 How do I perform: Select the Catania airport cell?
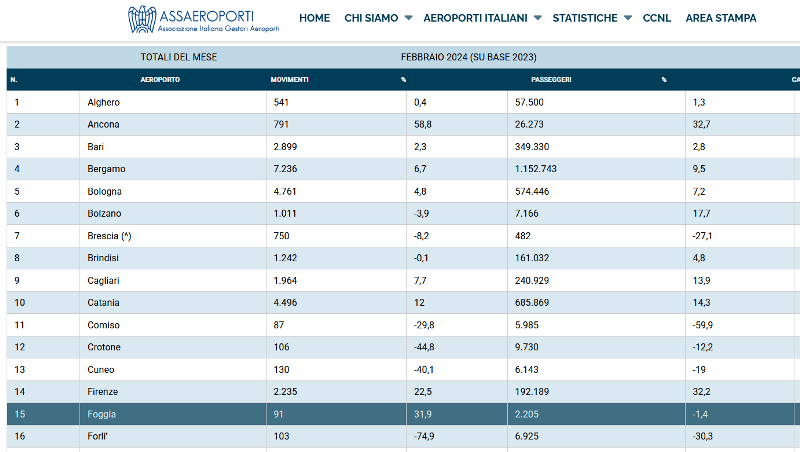(x=173, y=303)
